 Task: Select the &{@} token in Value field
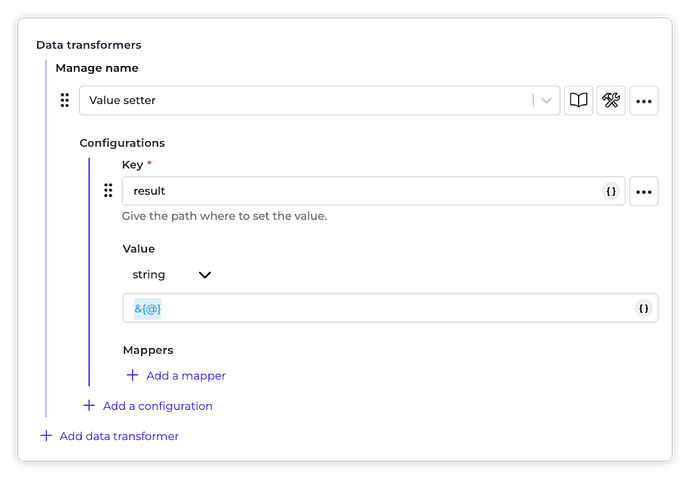tap(147, 309)
